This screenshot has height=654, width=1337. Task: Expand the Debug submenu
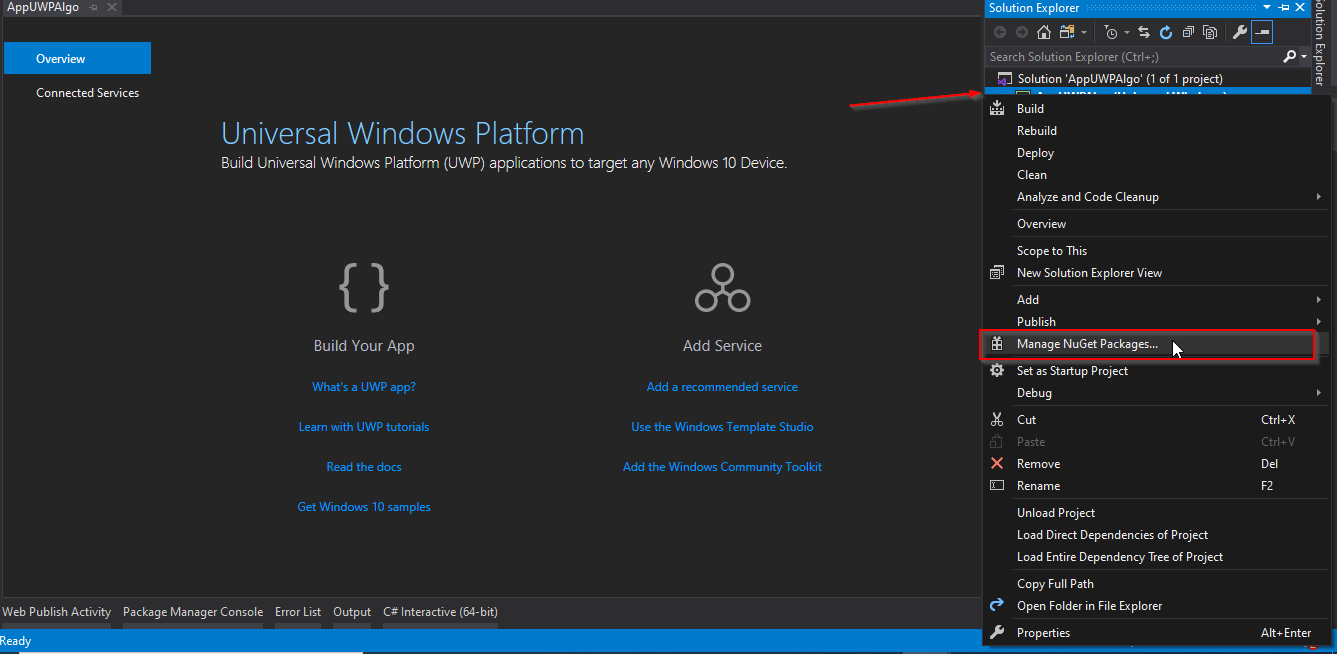(x=1034, y=393)
